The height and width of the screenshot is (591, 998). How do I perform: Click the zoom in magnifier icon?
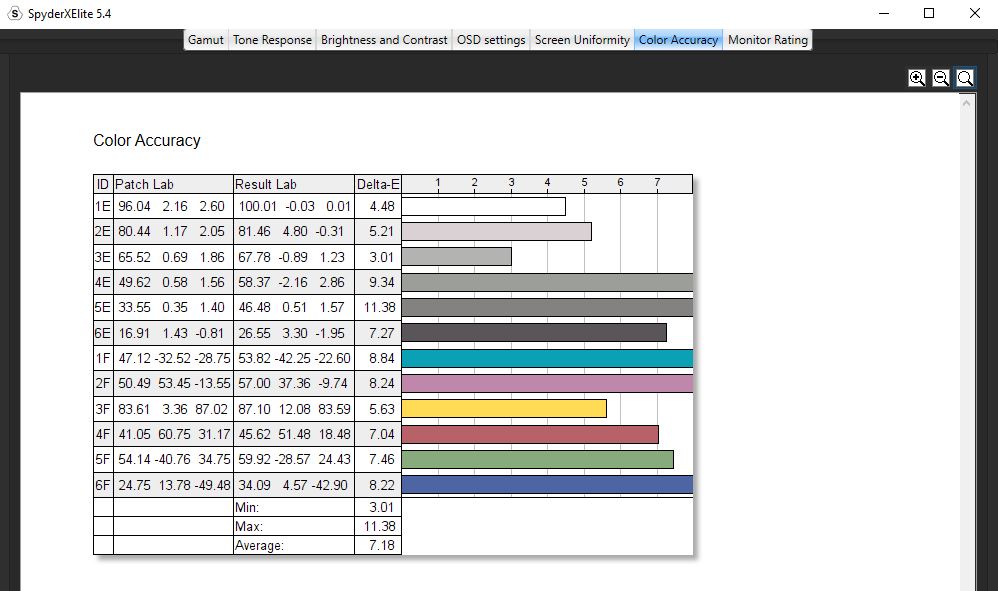[916, 78]
